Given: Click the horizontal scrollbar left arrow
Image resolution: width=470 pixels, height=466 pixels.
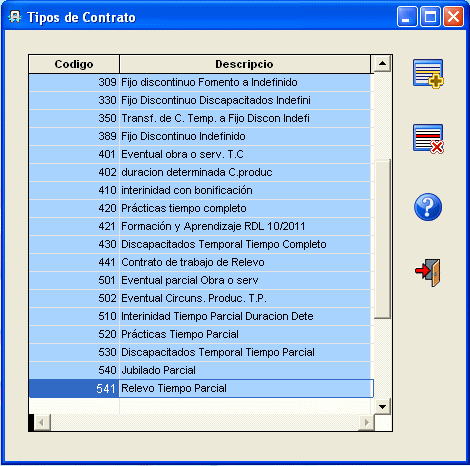Looking at the screenshot, I should 42,423.
